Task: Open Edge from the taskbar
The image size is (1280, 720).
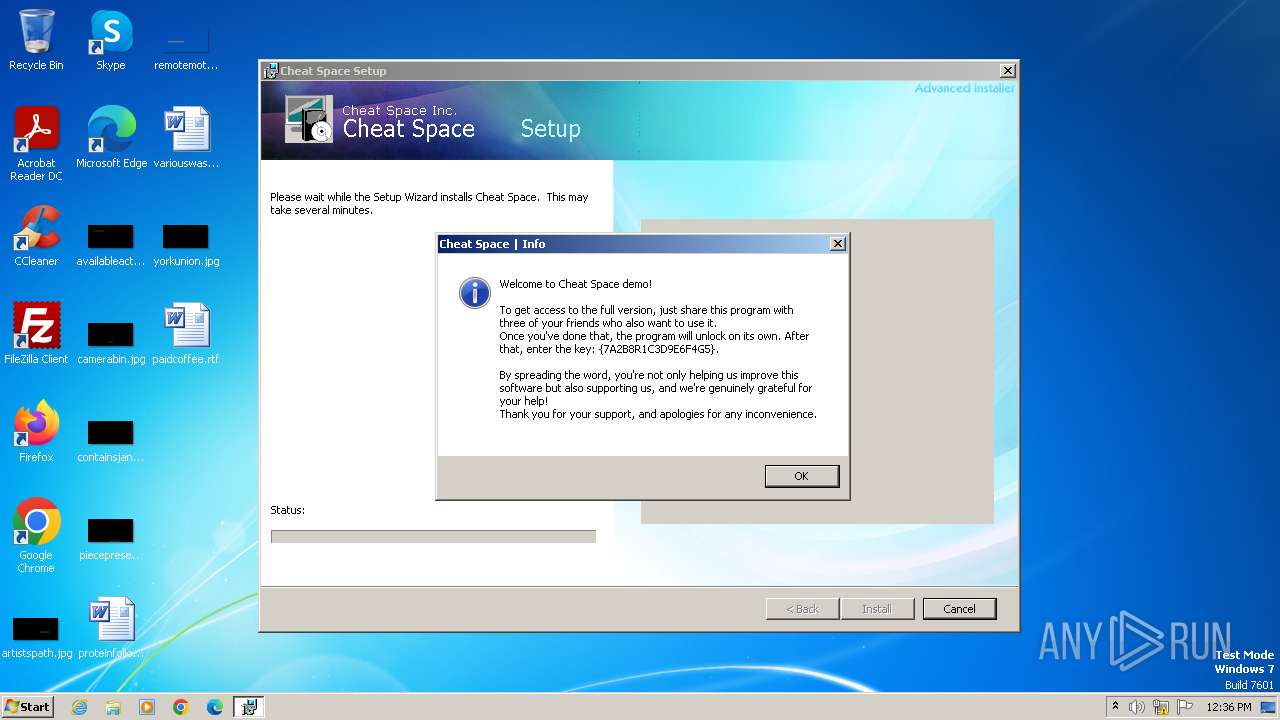Action: click(x=215, y=707)
